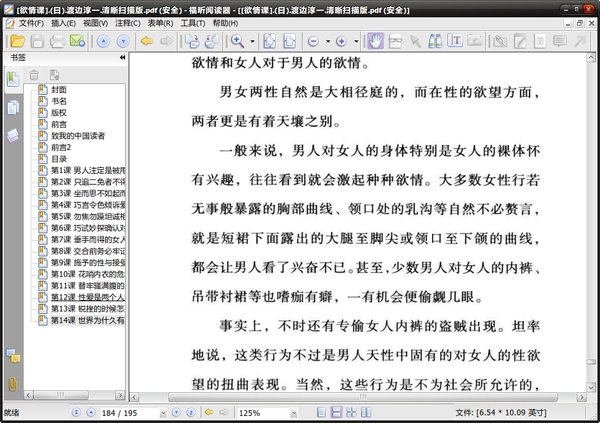
Task: Click the Layers panel icon in sidebar
Action: pyautogui.click(x=13, y=134)
